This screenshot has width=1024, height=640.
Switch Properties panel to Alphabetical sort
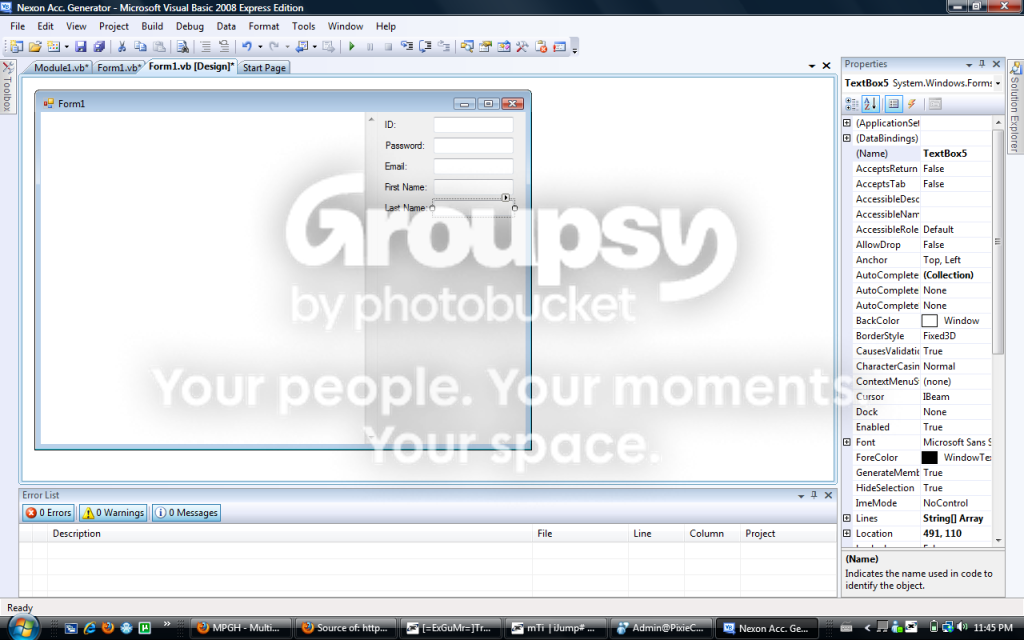[x=871, y=104]
